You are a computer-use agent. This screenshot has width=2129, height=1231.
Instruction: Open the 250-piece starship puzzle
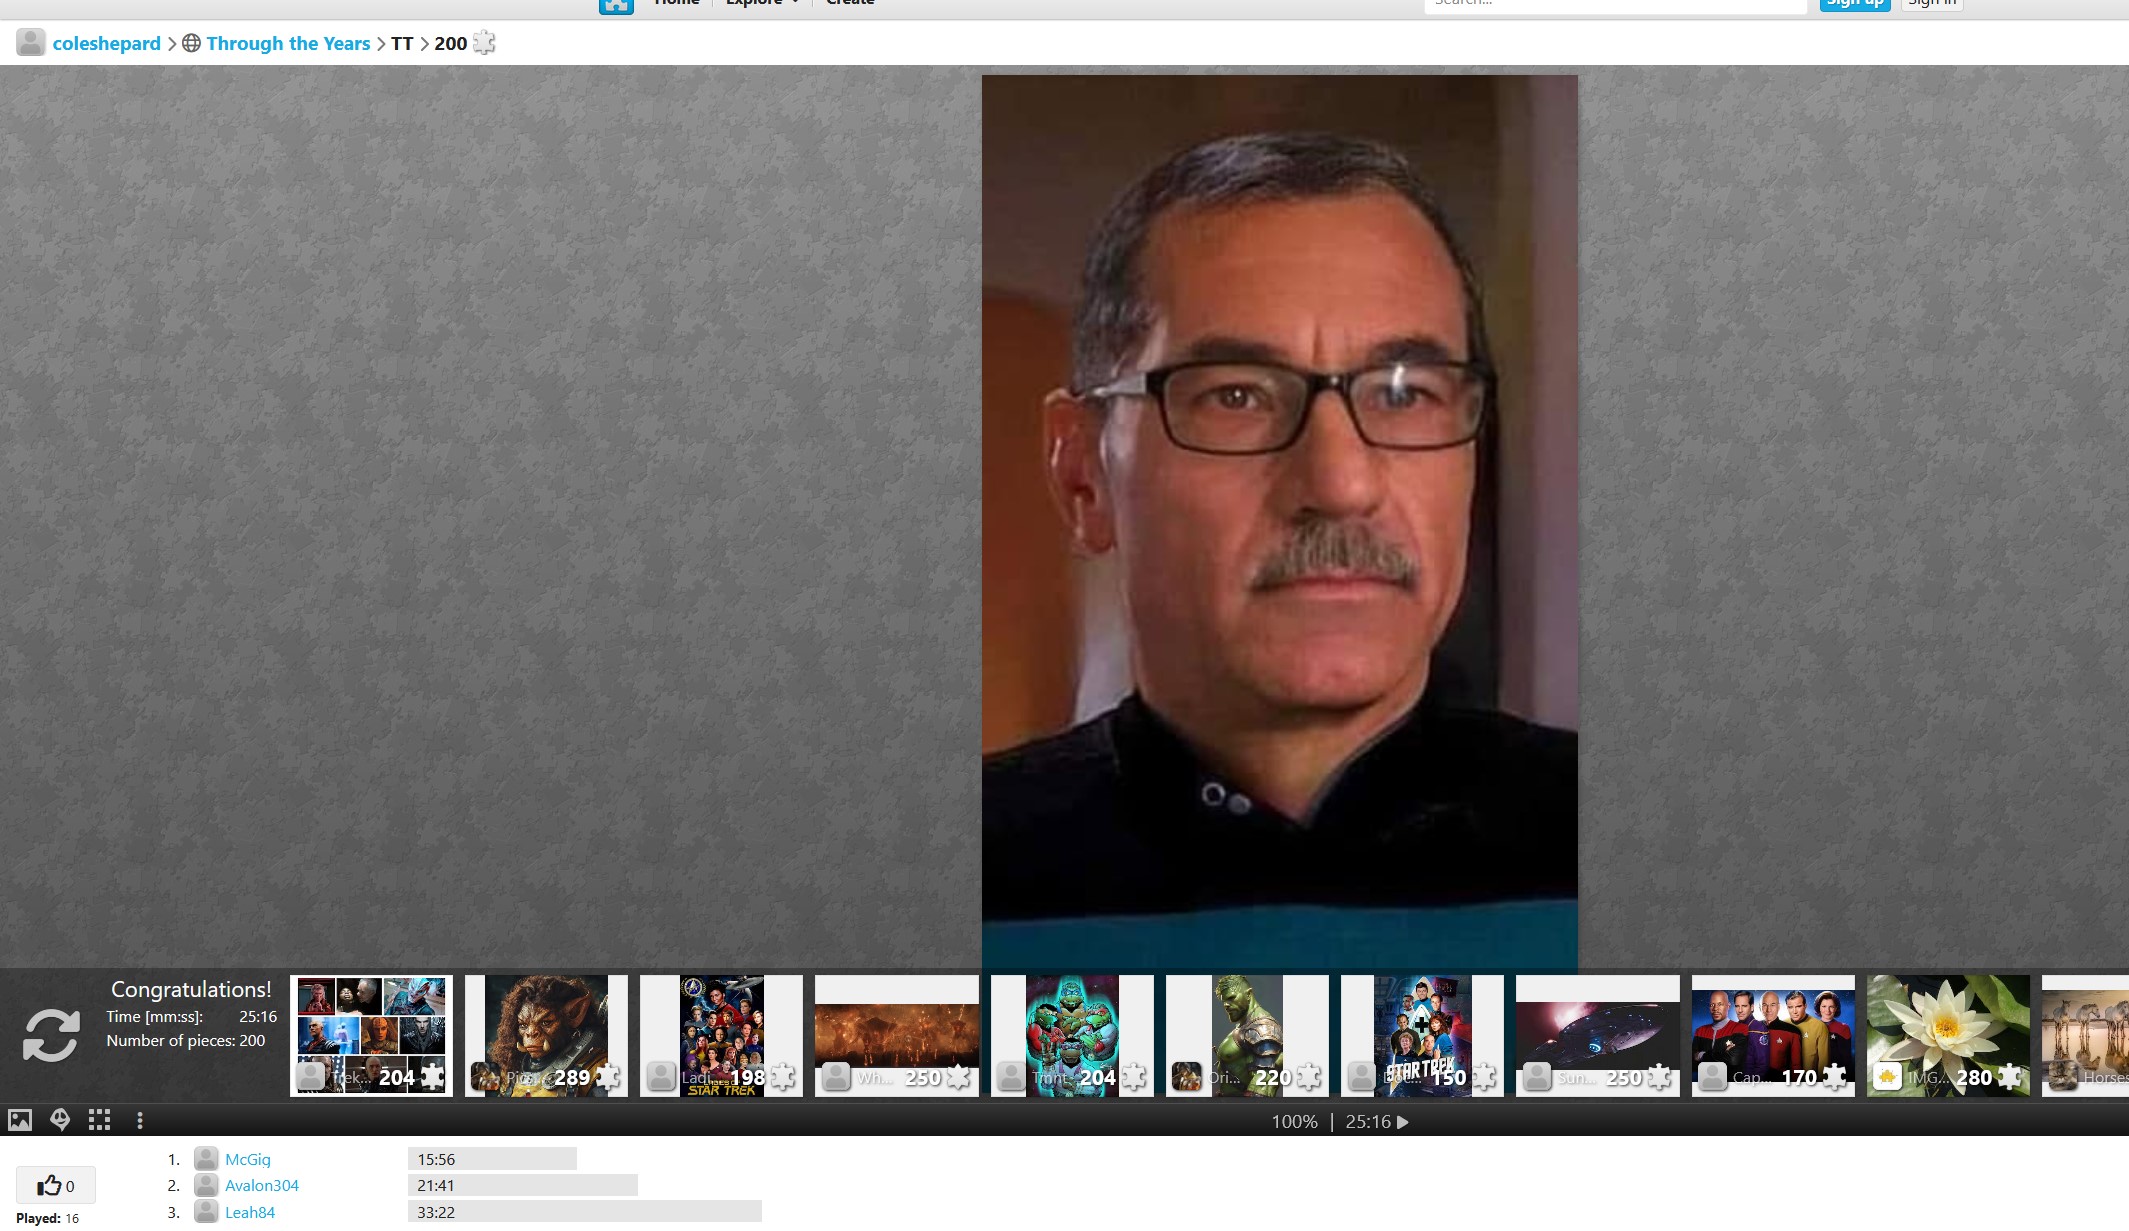pyautogui.click(x=1598, y=1035)
